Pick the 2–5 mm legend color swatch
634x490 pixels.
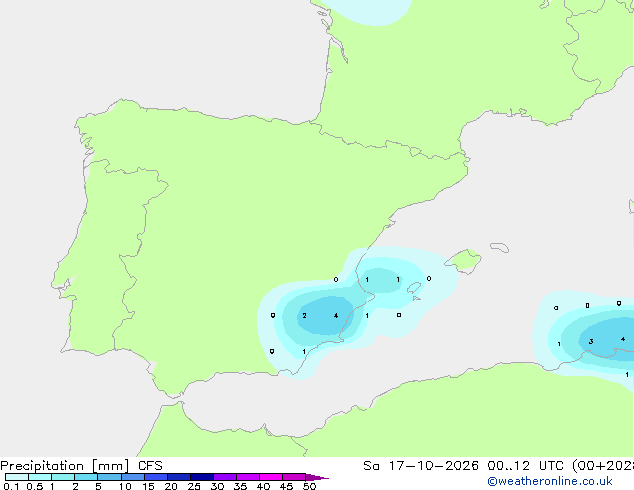click(x=86, y=477)
